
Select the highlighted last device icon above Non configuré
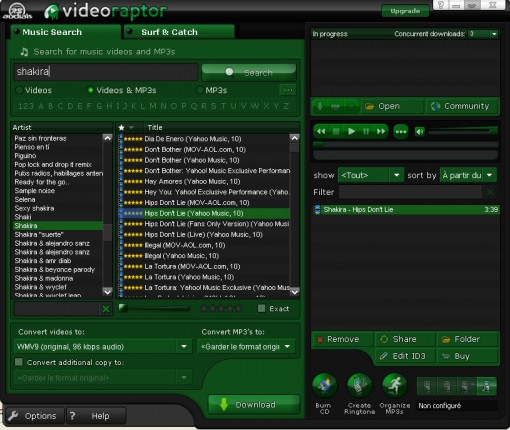click(486, 386)
